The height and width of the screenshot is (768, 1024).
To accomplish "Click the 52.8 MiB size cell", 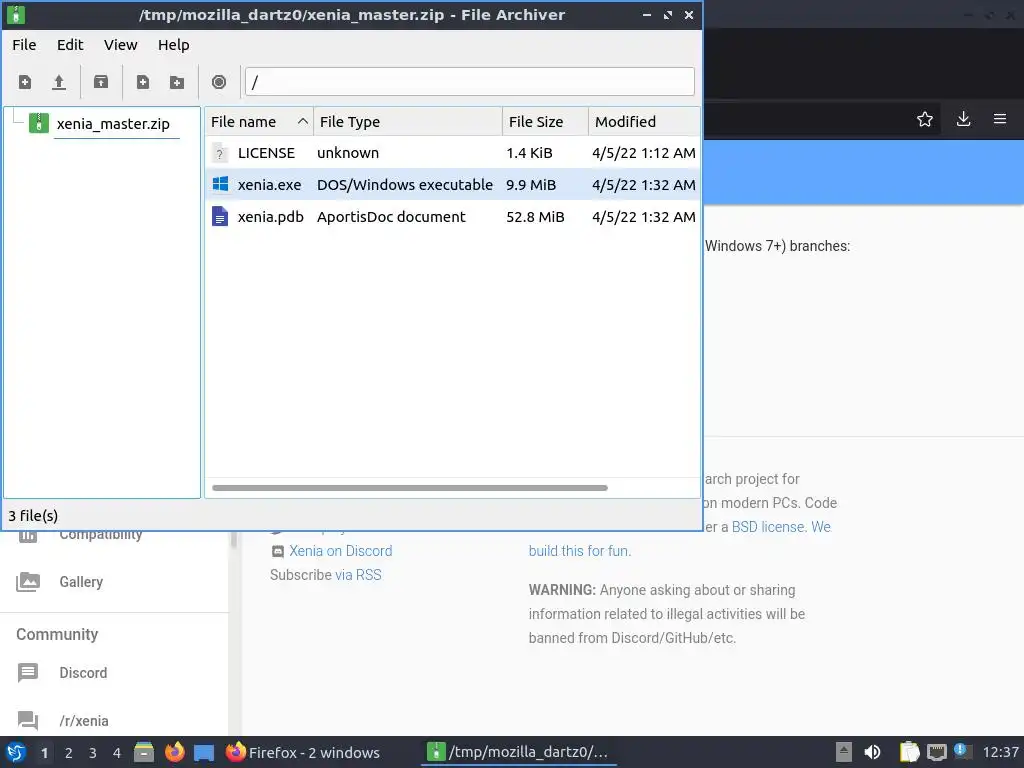I will click(535, 217).
